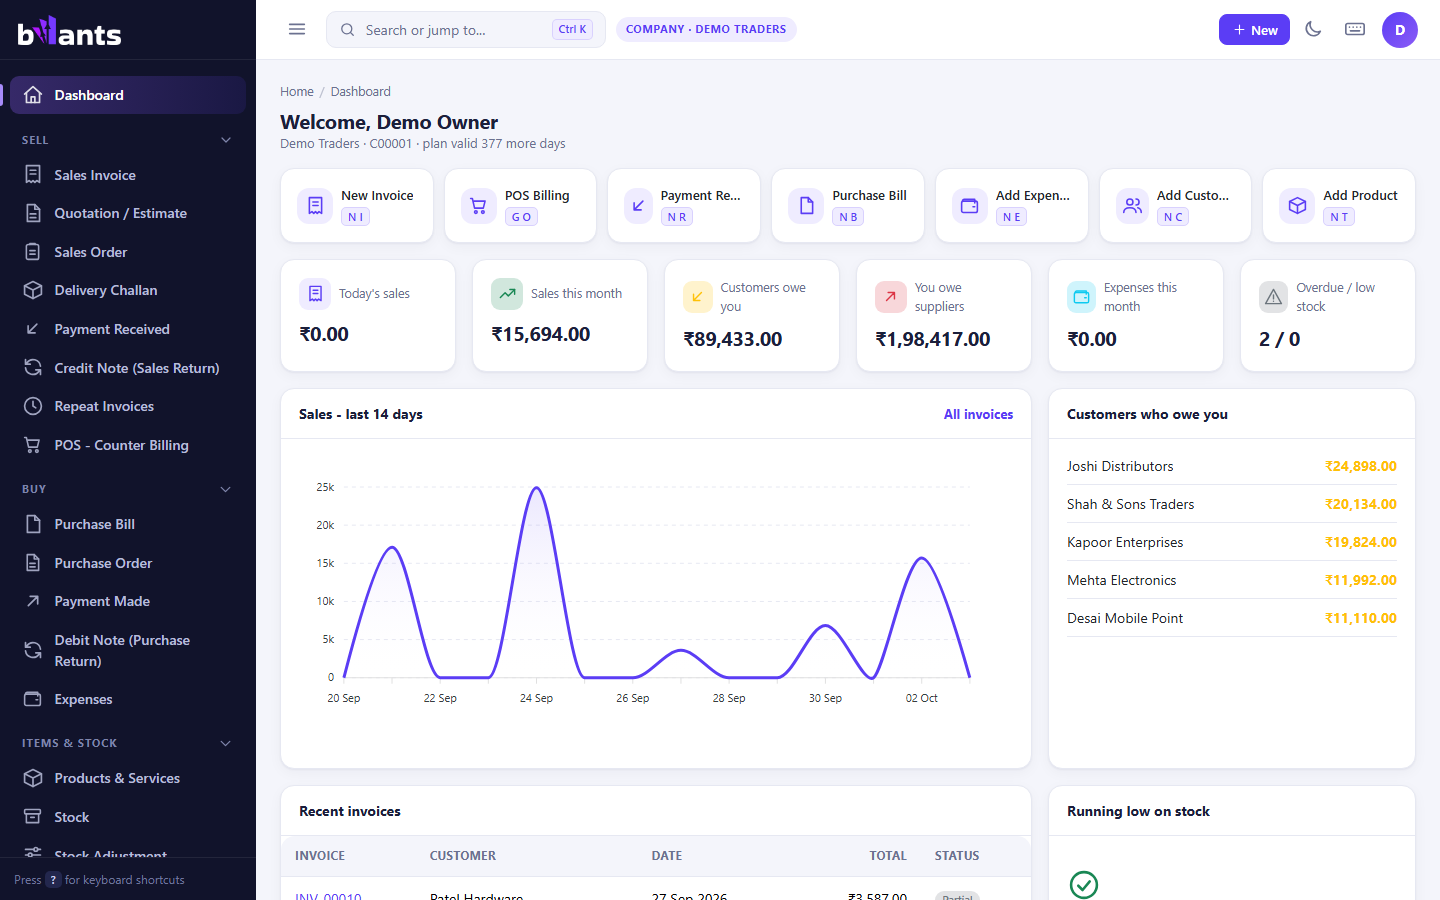Open Dashboard in sidebar
The height and width of the screenshot is (900, 1440).
point(128,95)
